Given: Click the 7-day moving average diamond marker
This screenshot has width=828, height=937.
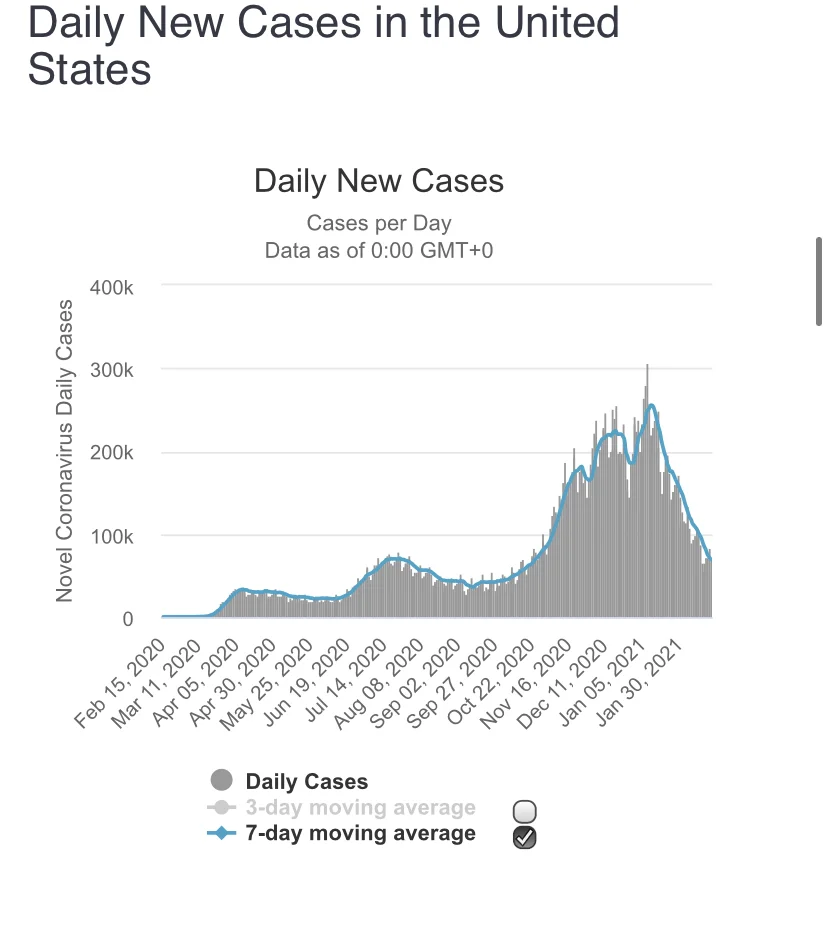Looking at the screenshot, I should [x=222, y=833].
